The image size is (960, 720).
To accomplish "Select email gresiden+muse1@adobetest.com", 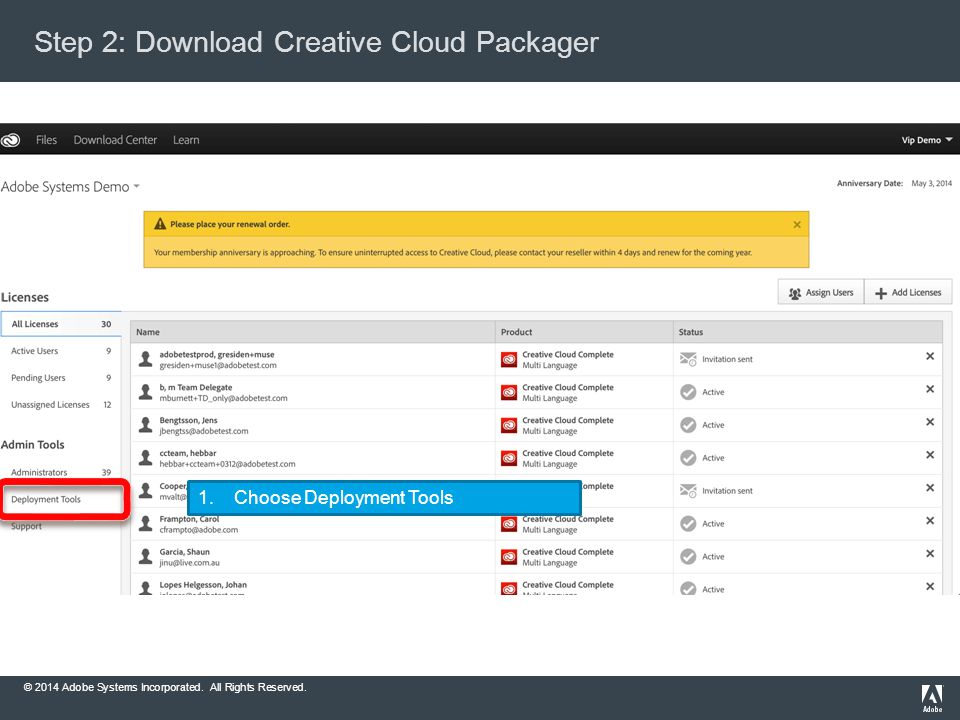I will tap(218, 366).
